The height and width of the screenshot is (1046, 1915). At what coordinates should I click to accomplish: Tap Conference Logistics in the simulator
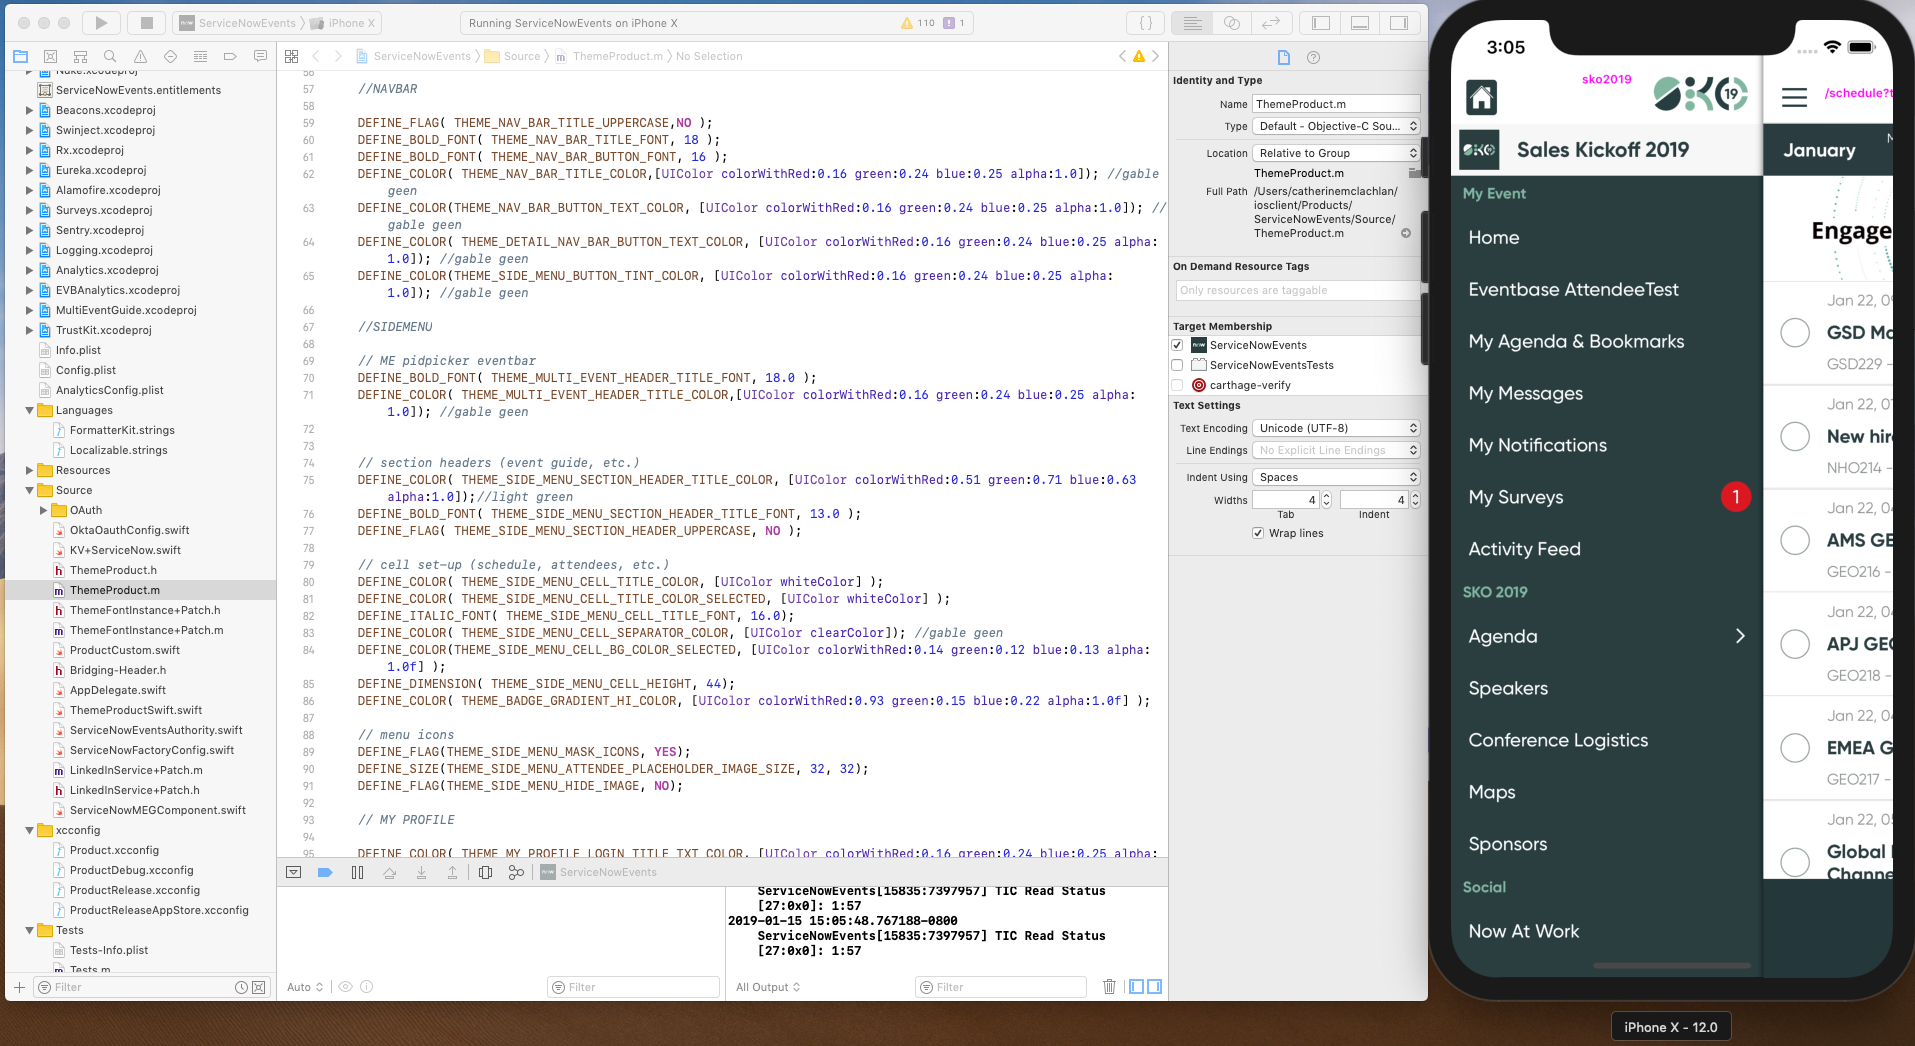click(x=1558, y=740)
